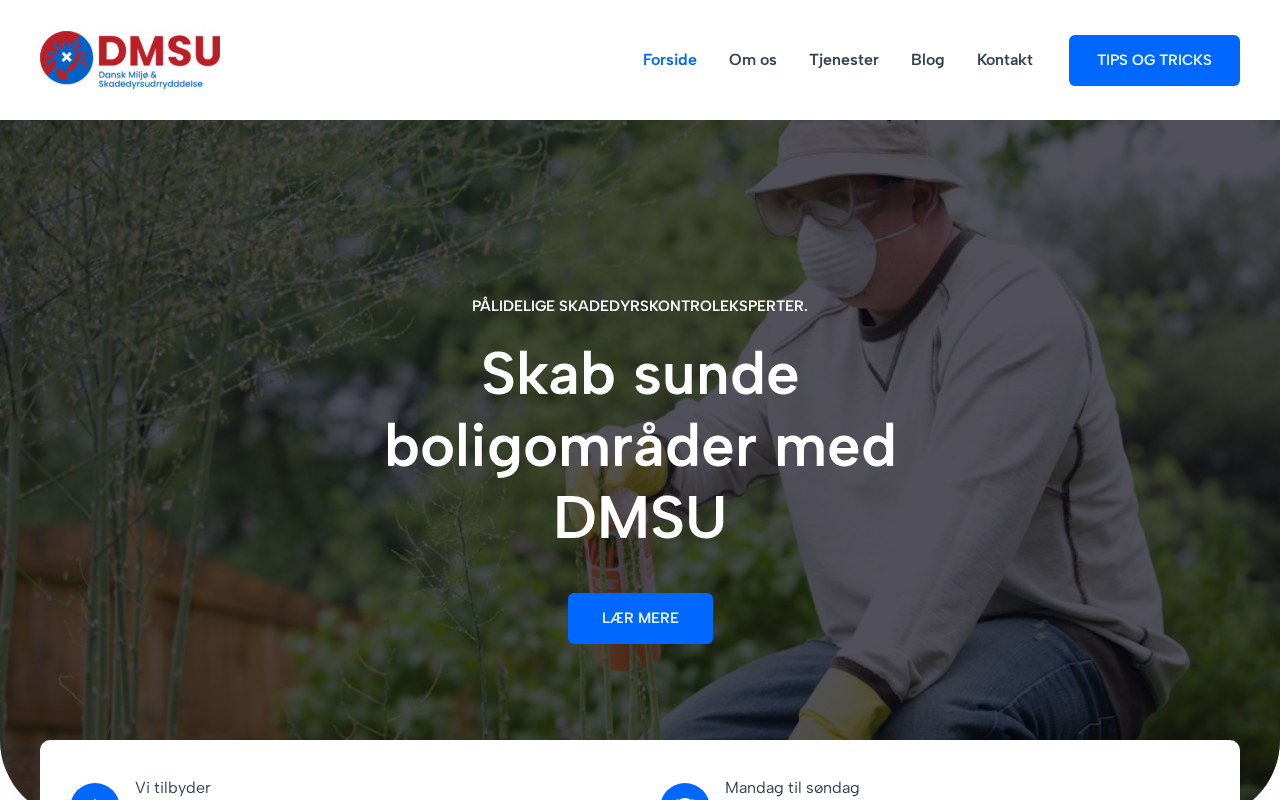1280x800 pixels.
Task: Visit the Blog page
Action: click(928, 60)
